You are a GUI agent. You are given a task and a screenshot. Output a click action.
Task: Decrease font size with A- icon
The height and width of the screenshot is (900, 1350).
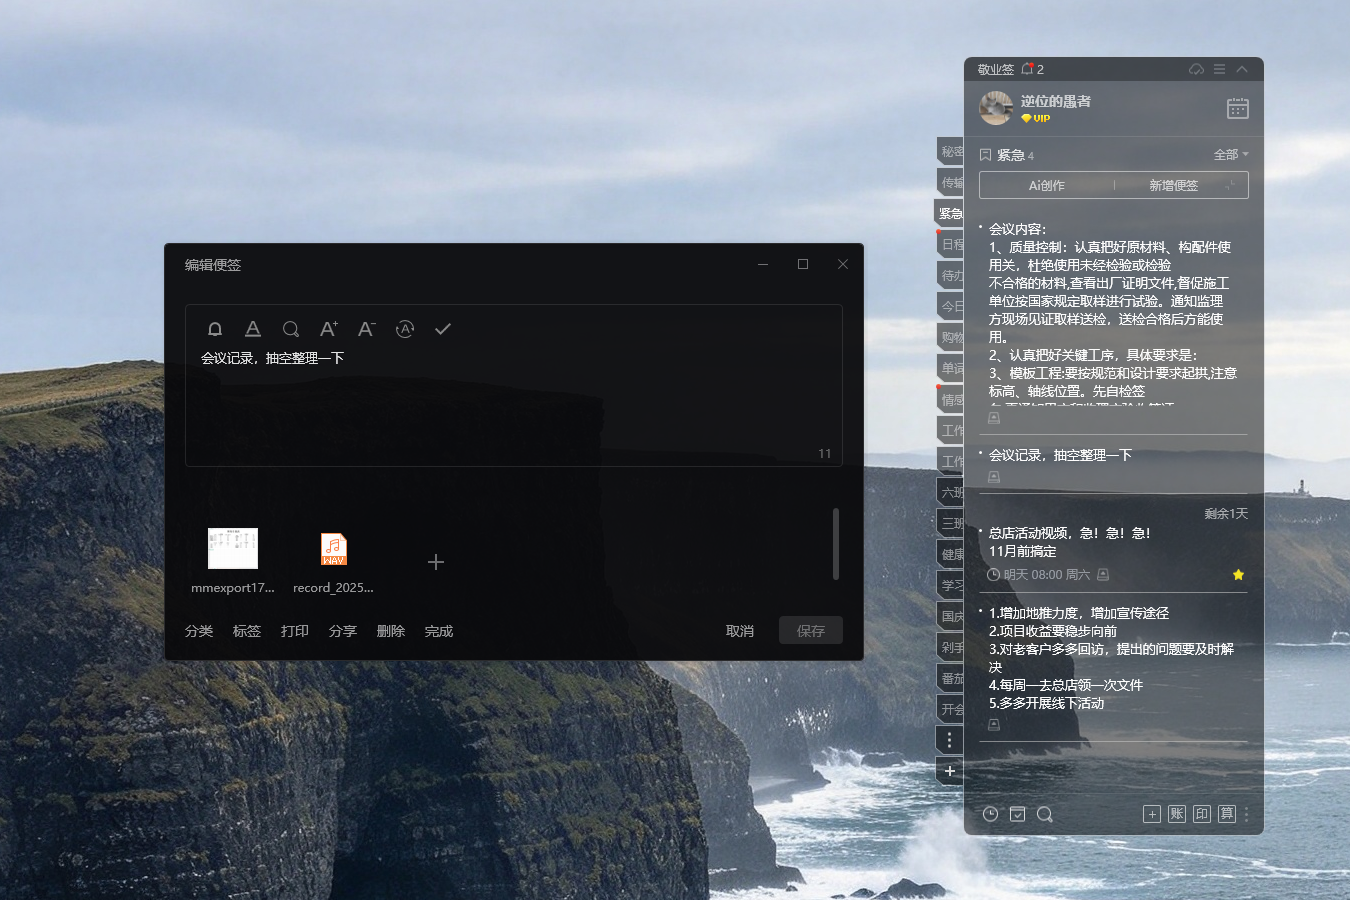367,329
